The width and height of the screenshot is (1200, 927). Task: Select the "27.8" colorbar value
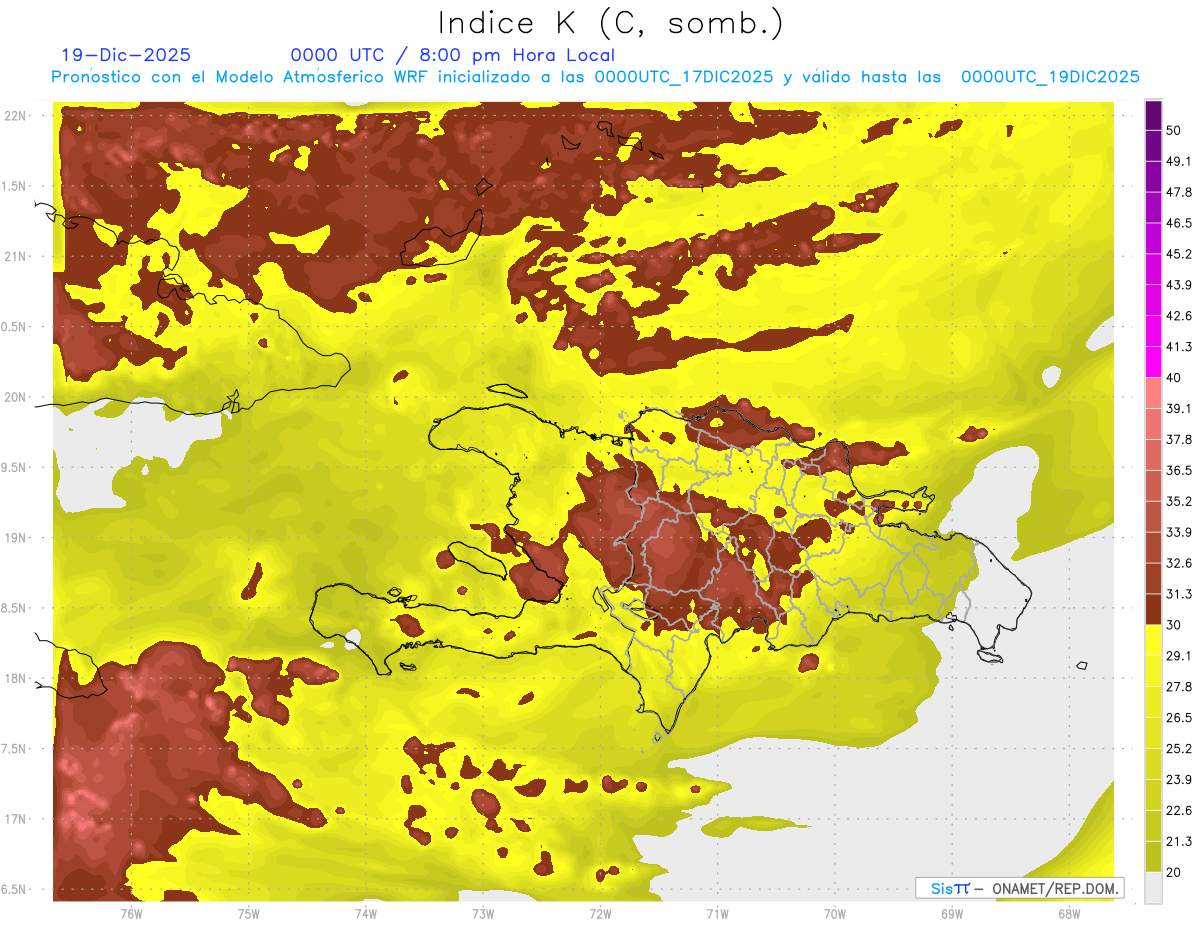click(1179, 687)
